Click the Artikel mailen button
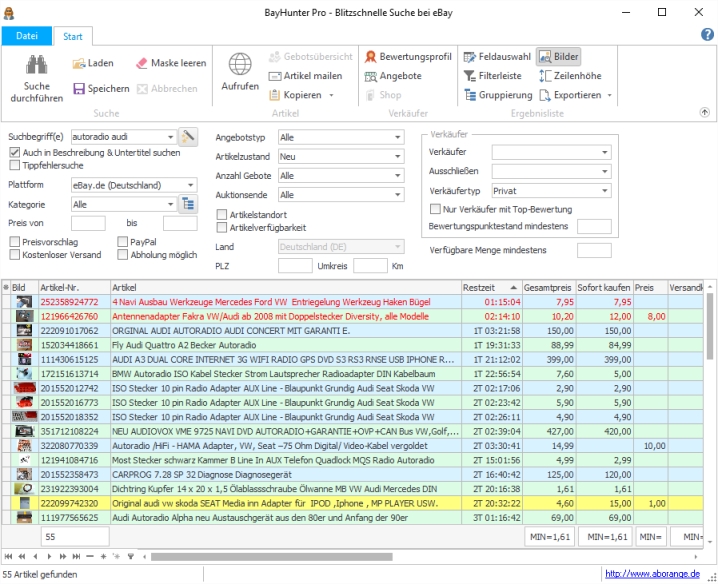Image resolution: width=718 pixels, height=584 pixels. [306, 76]
